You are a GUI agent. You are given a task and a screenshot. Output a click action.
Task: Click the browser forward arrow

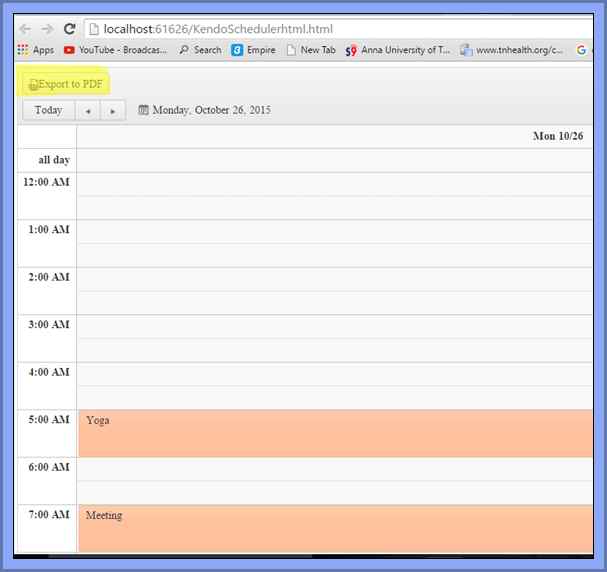click(x=47, y=29)
